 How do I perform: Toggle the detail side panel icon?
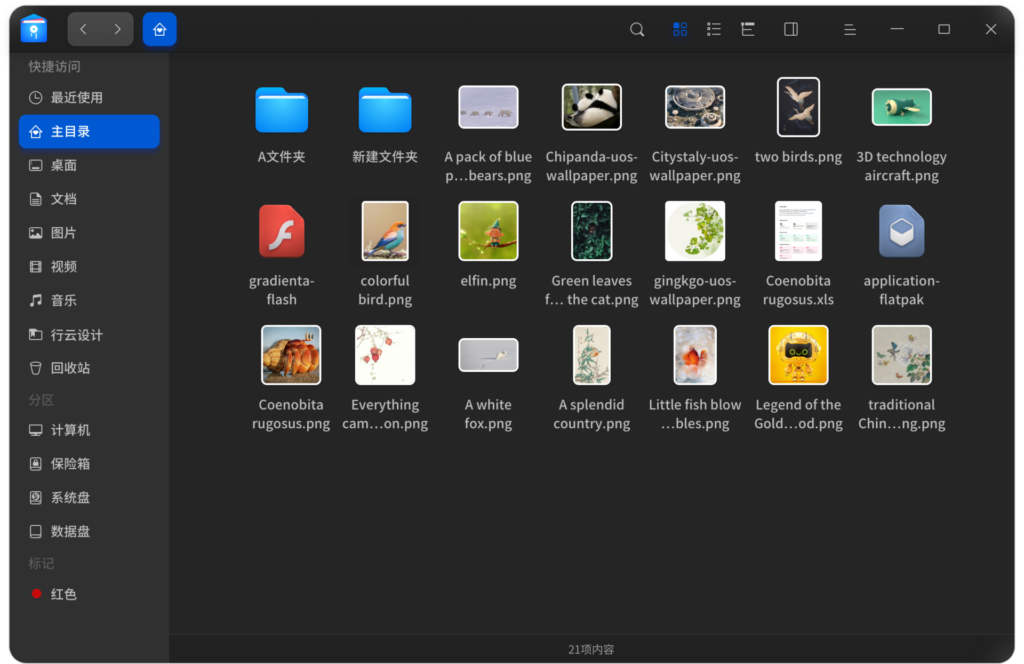791,30
